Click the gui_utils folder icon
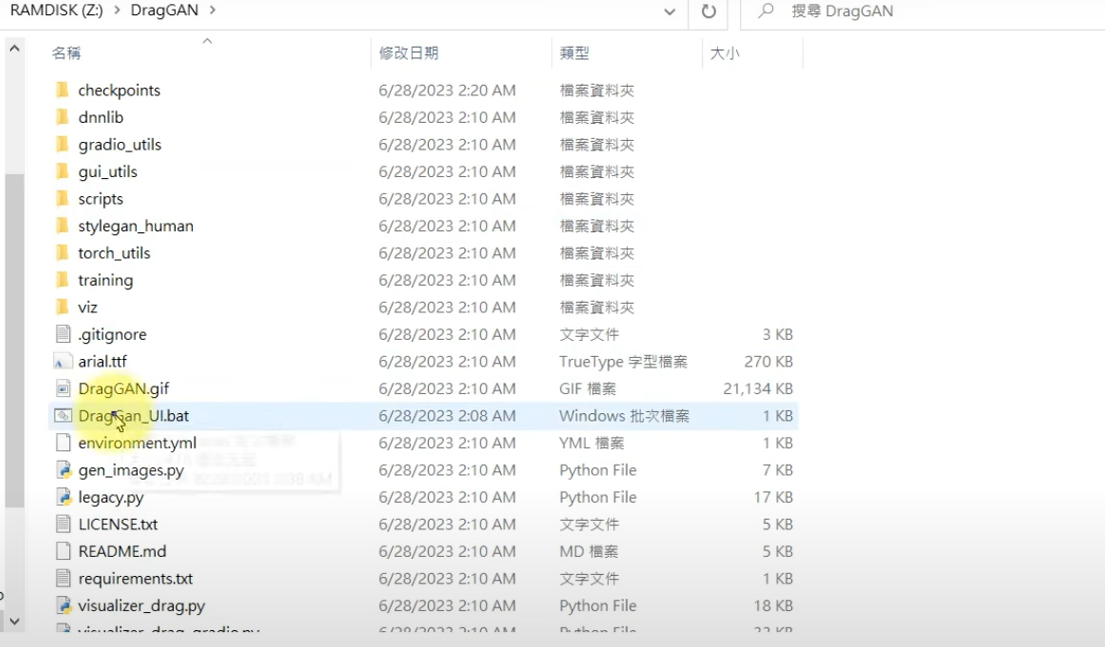This screenshot has height=647, width=1105. tap(63, 171)
